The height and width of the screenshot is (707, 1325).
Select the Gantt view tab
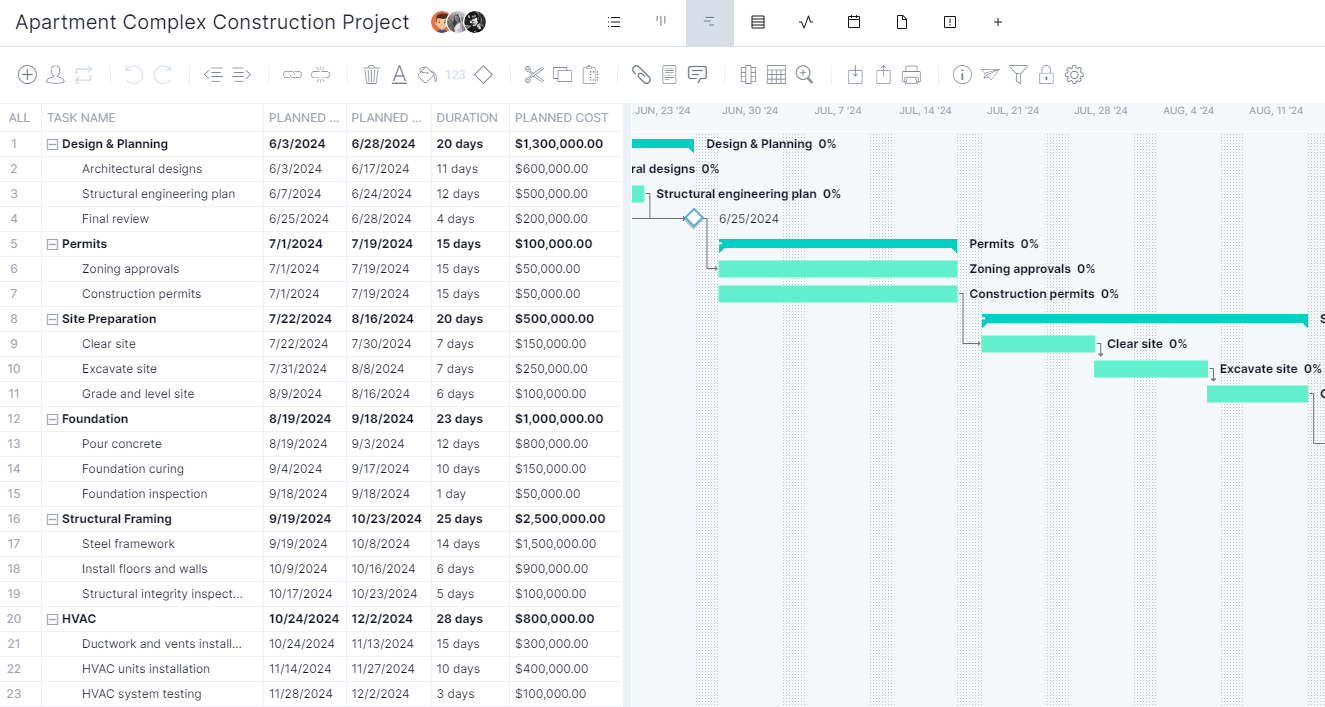click(x=710, y=22)
